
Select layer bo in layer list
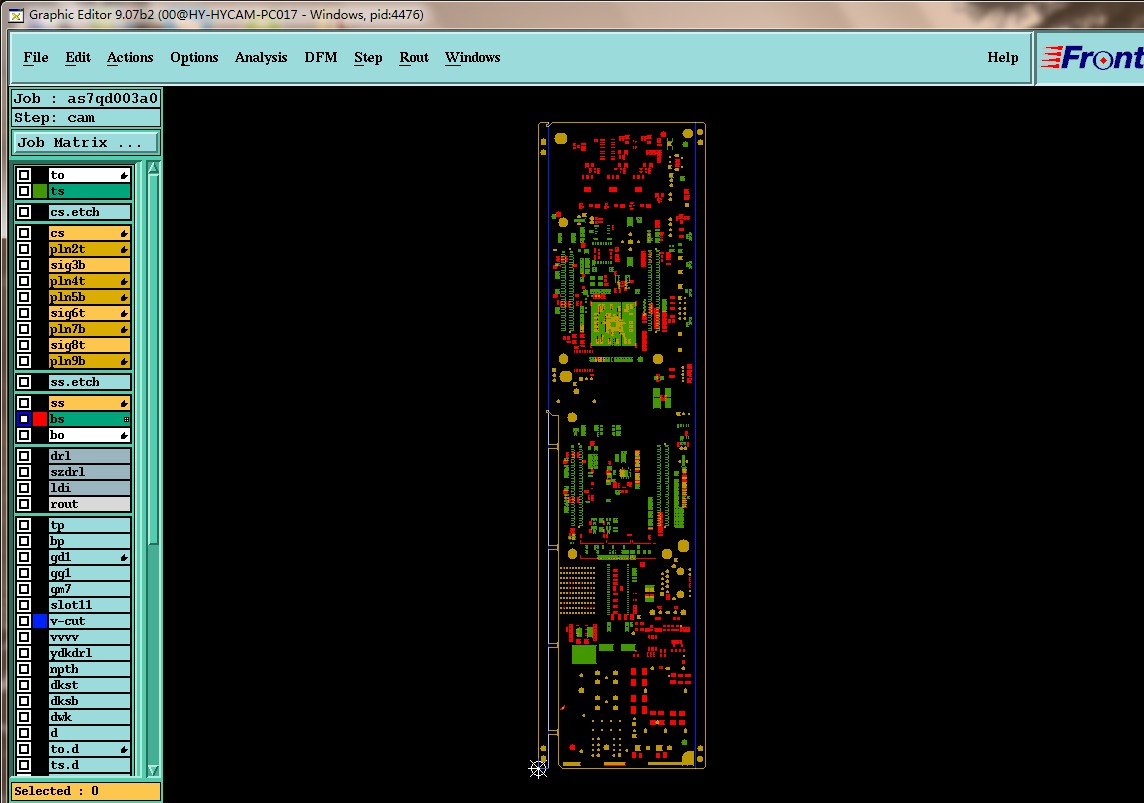[x=89, y=435]
